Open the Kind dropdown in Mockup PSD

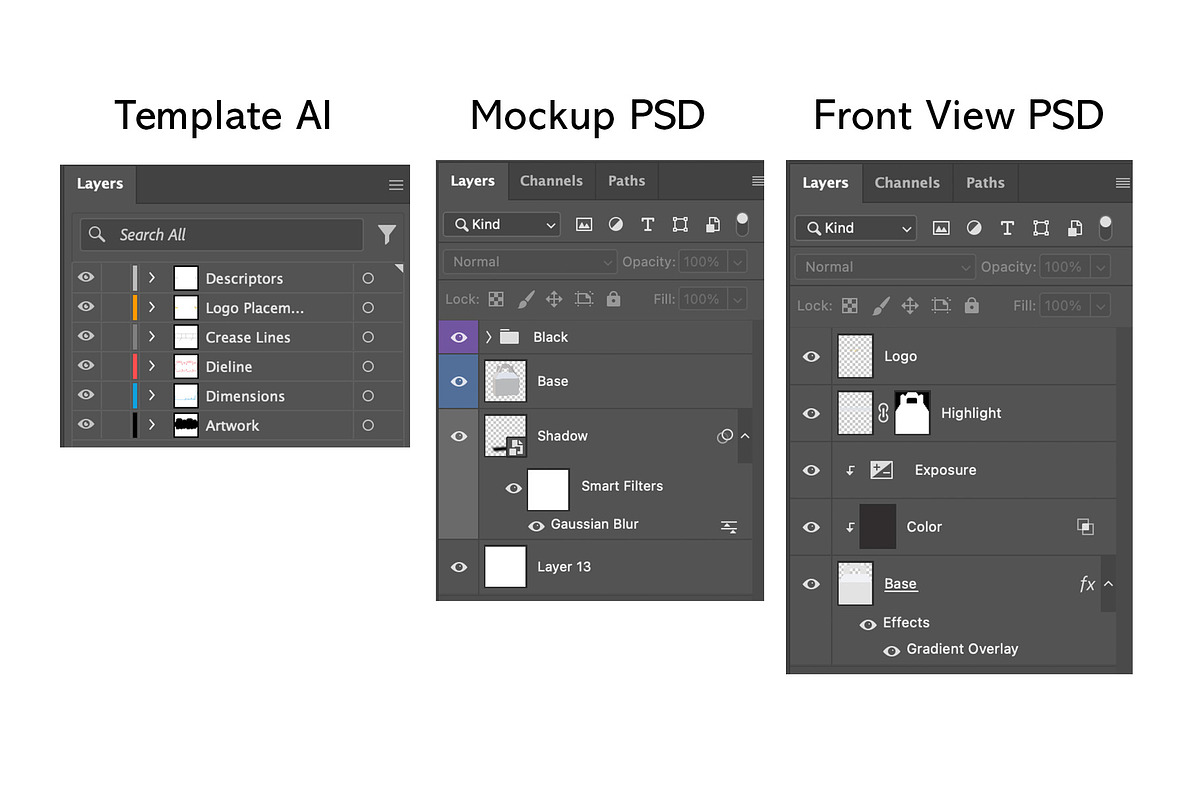[x=503, y=225]
